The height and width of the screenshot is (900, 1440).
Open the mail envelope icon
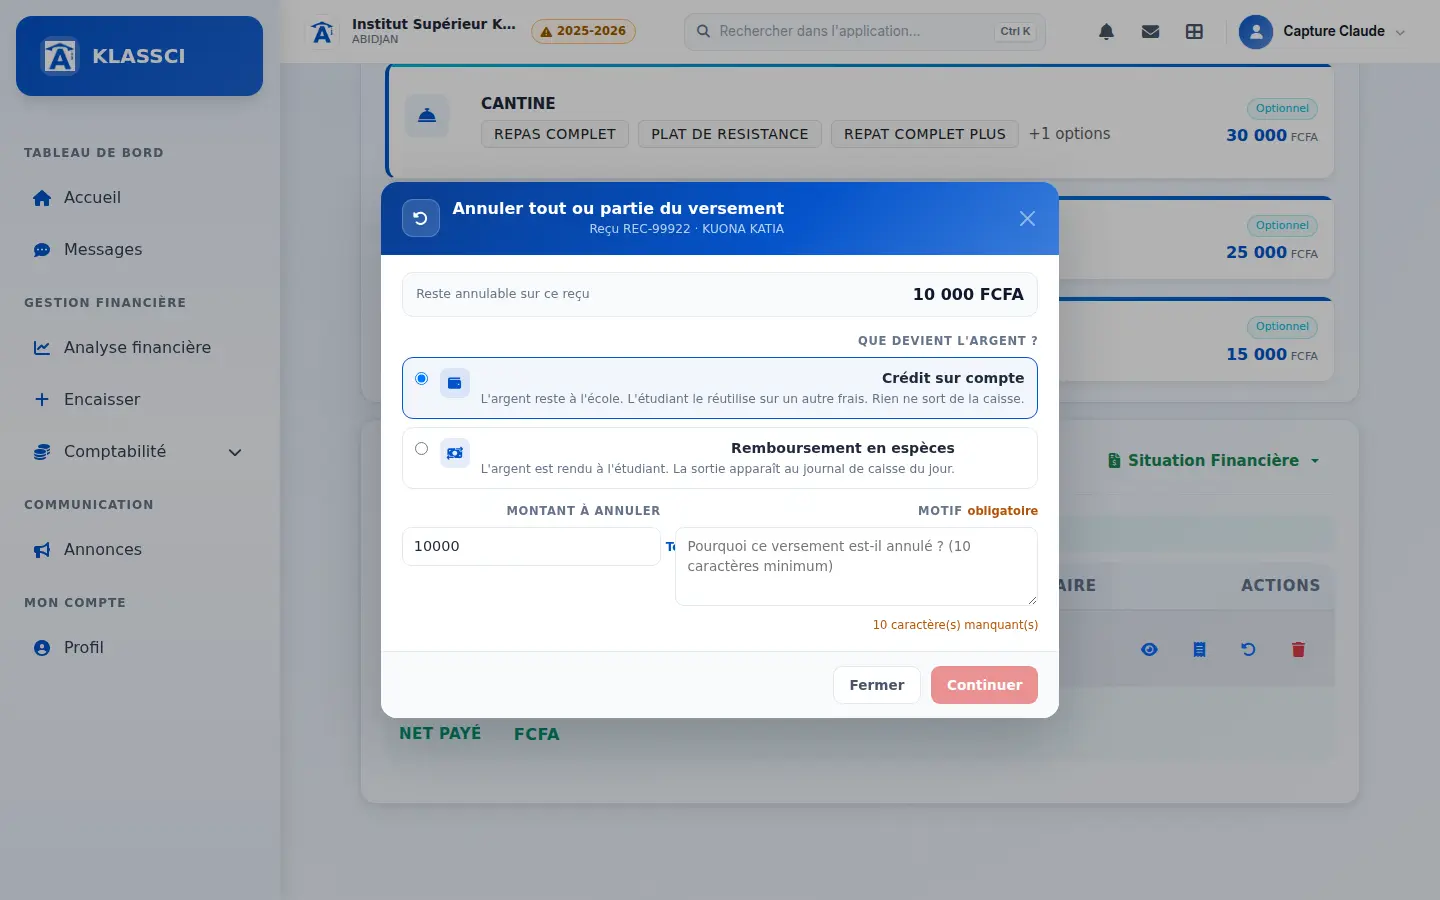coord(1150,32)
